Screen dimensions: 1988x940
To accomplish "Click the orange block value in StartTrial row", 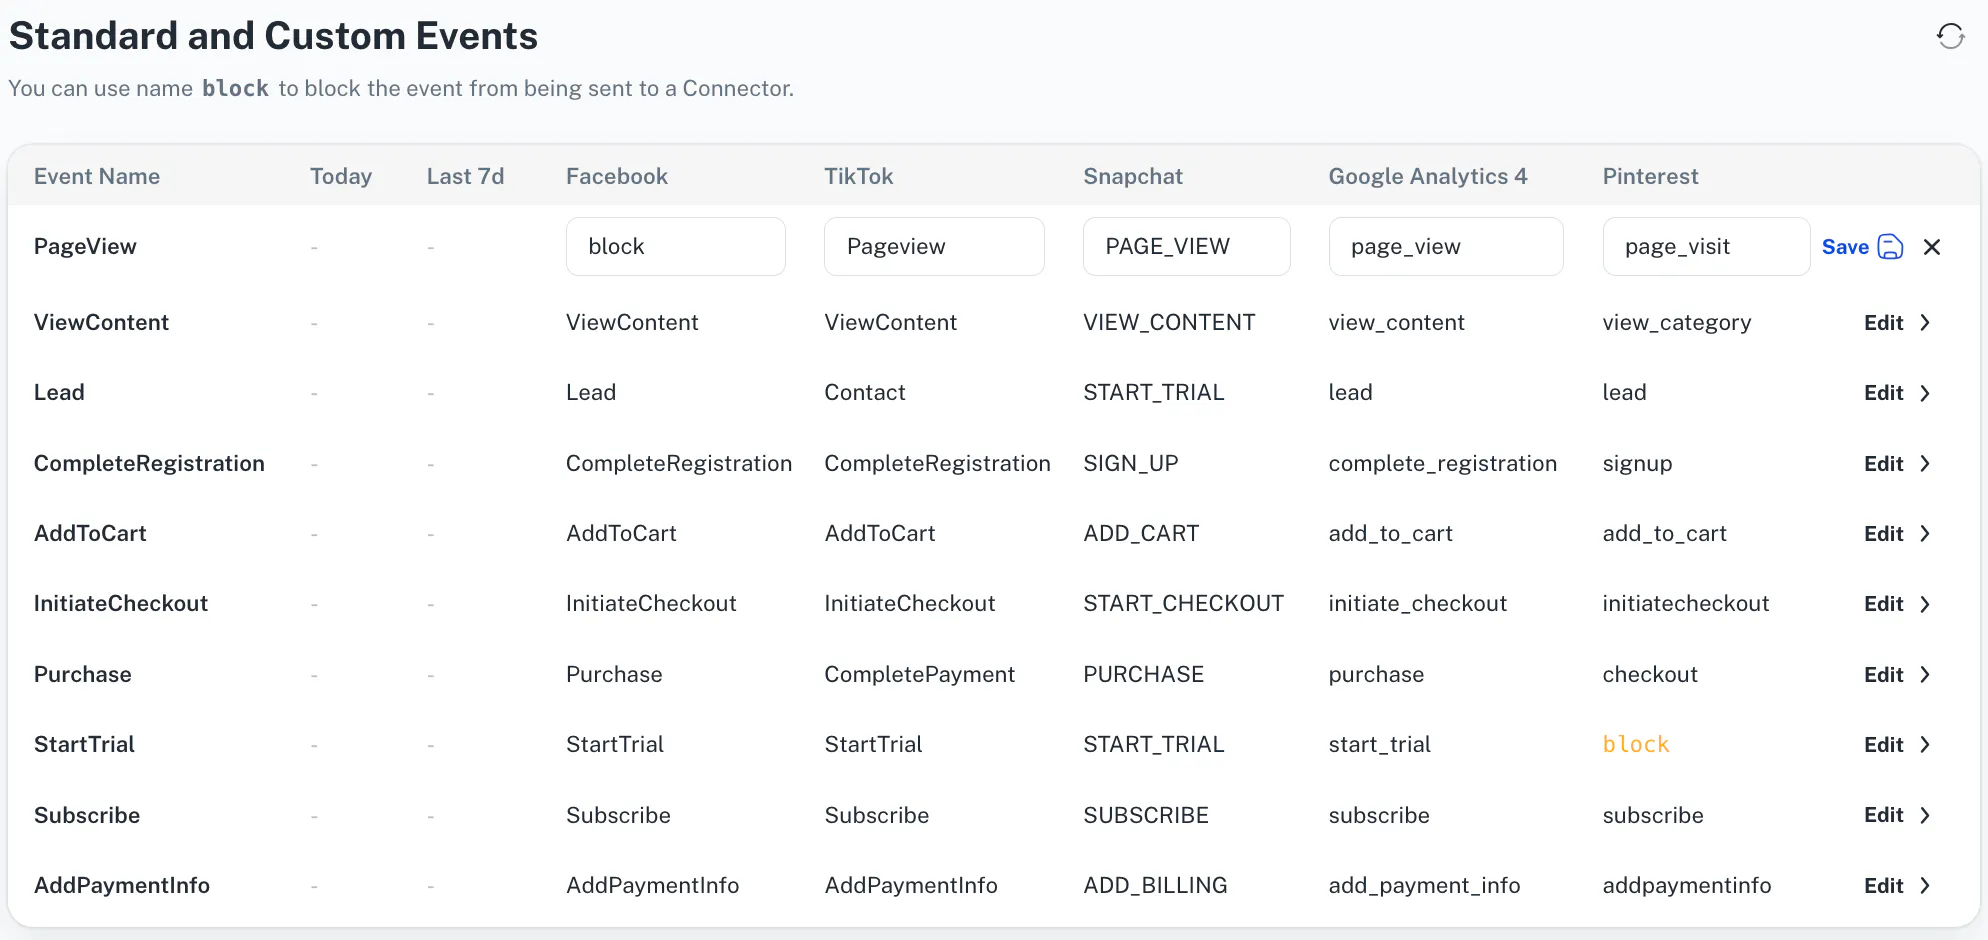I will tap(1636, 744).
